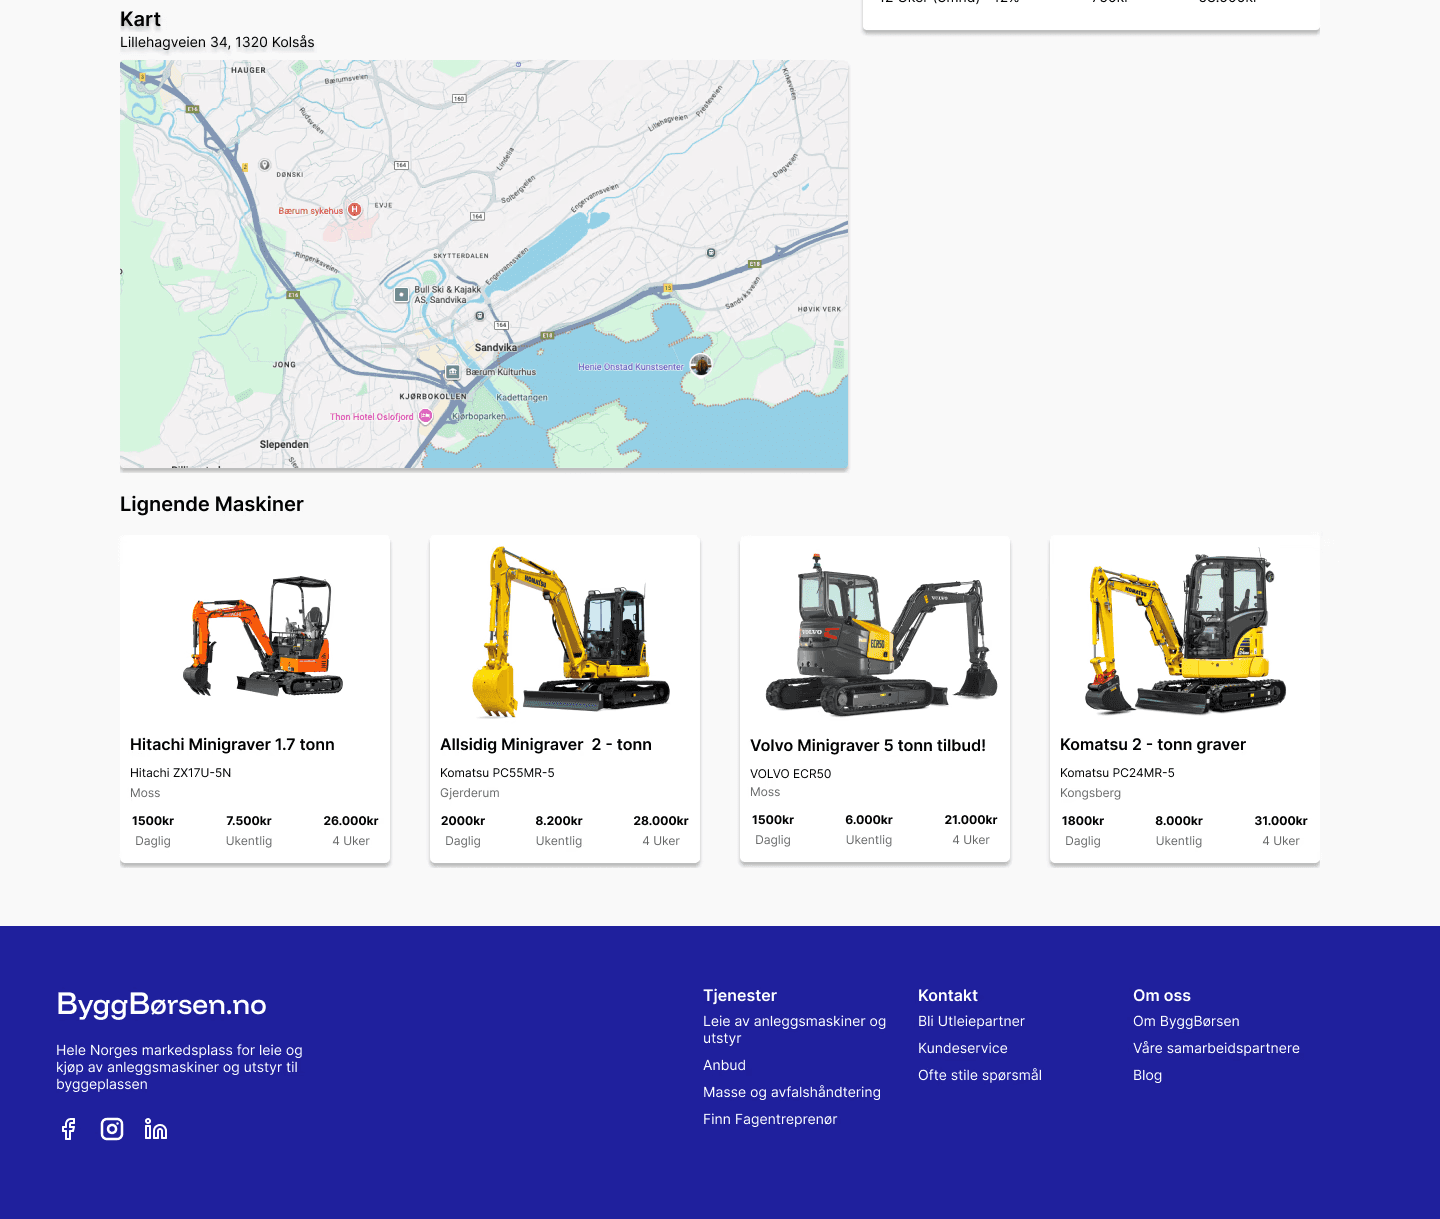1440x1219 pixels.
Task: Click 6.000kr weekly price
Action: (x=869, y=820)
